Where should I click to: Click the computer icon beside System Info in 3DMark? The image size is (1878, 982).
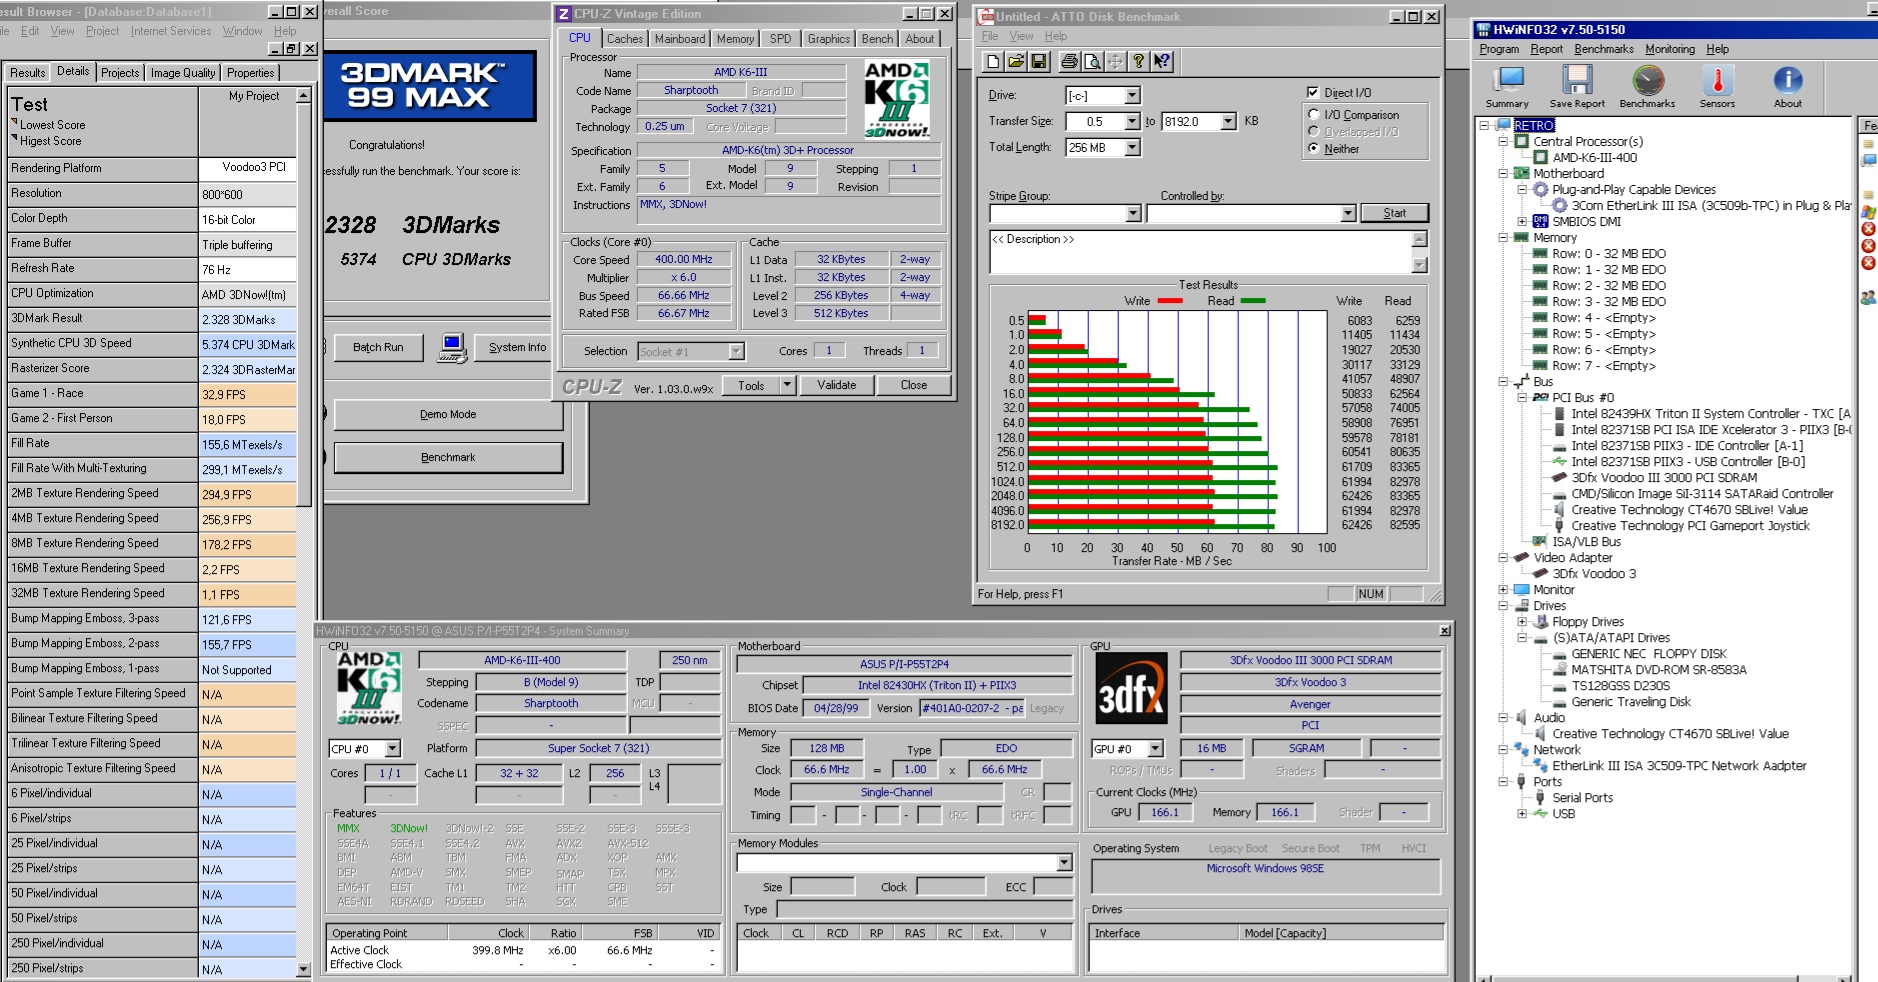pos(452,347)
